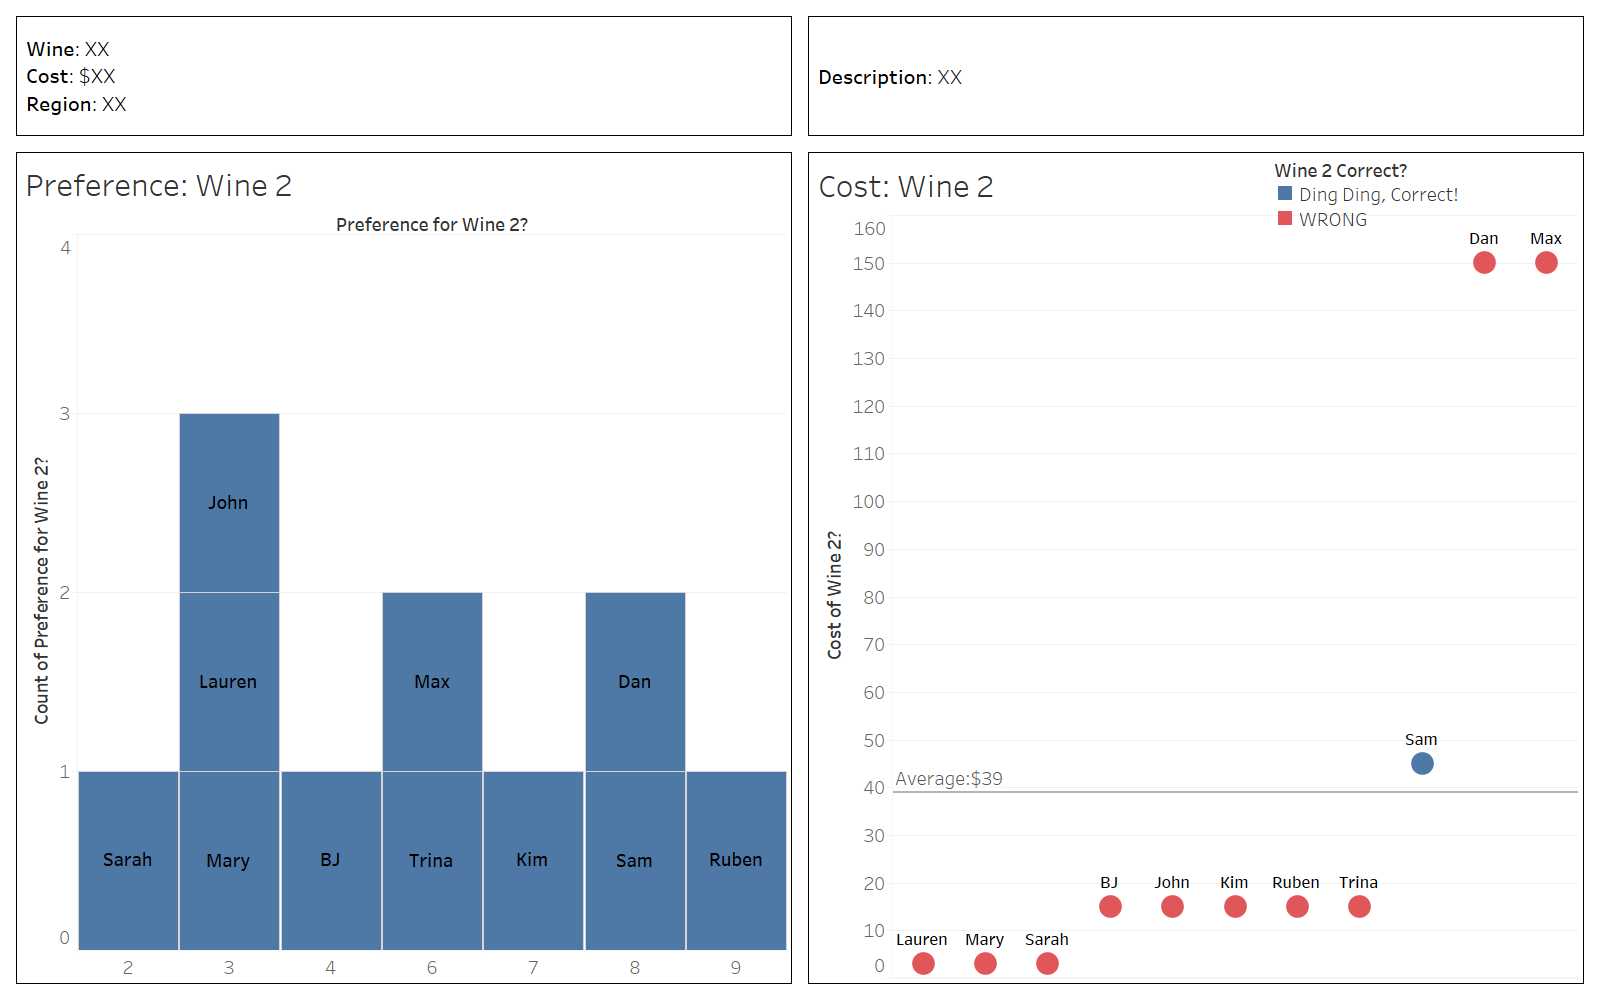1600x1000 pixels.
Task: Click the Description text box
Action: pos(1195,77)
